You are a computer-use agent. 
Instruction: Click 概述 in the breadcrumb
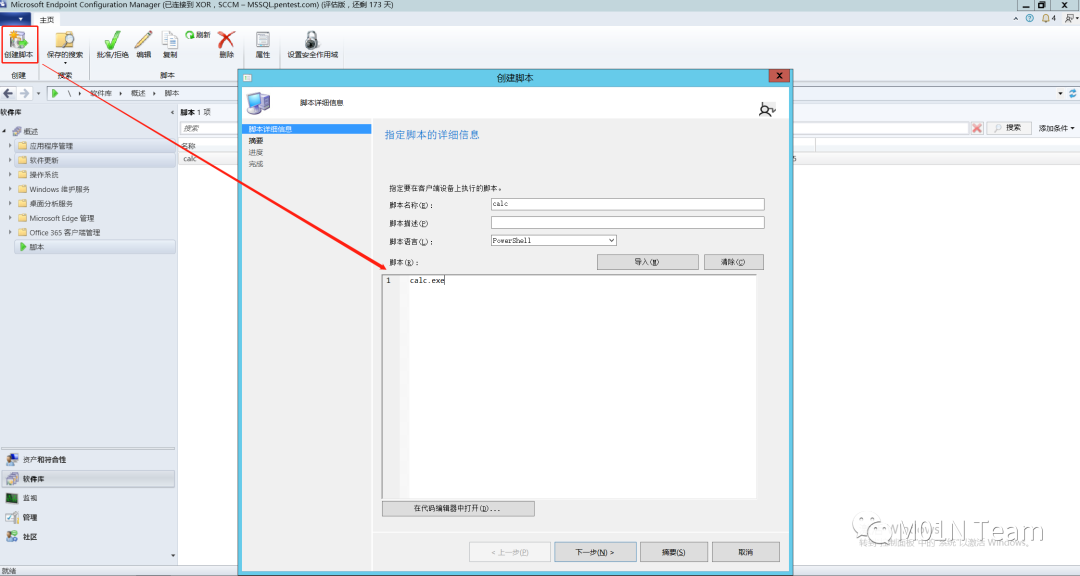tap(138, 93)
